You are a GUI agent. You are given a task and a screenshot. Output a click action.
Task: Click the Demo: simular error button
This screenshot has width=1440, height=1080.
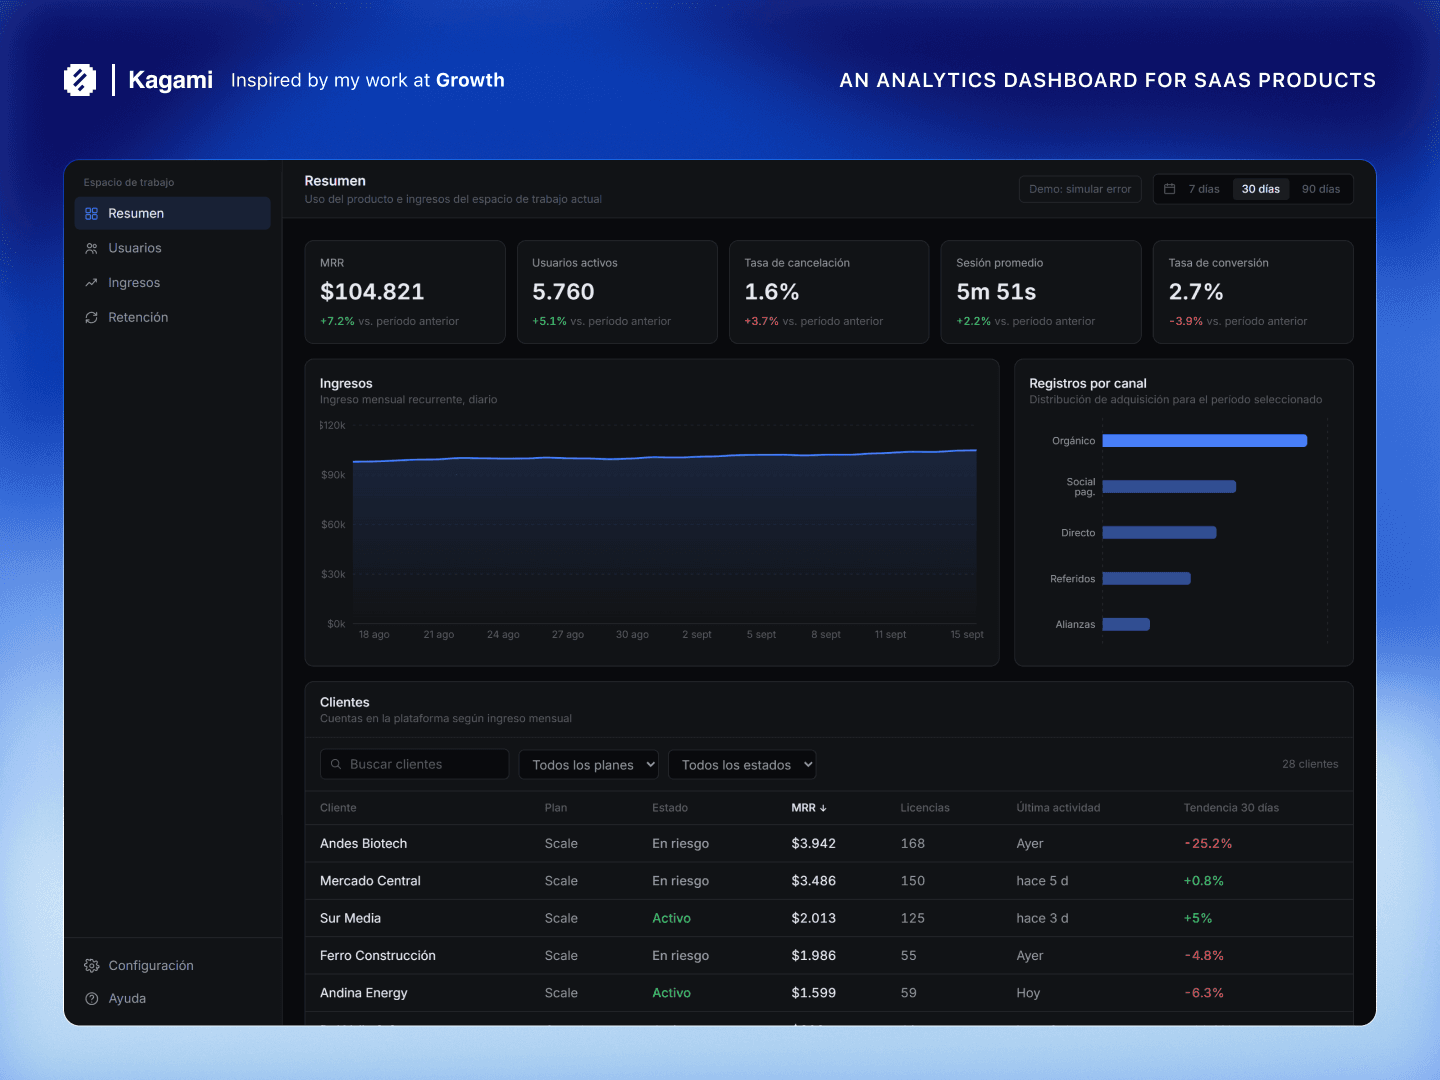pyautogui.click(x=1080, y=189)
